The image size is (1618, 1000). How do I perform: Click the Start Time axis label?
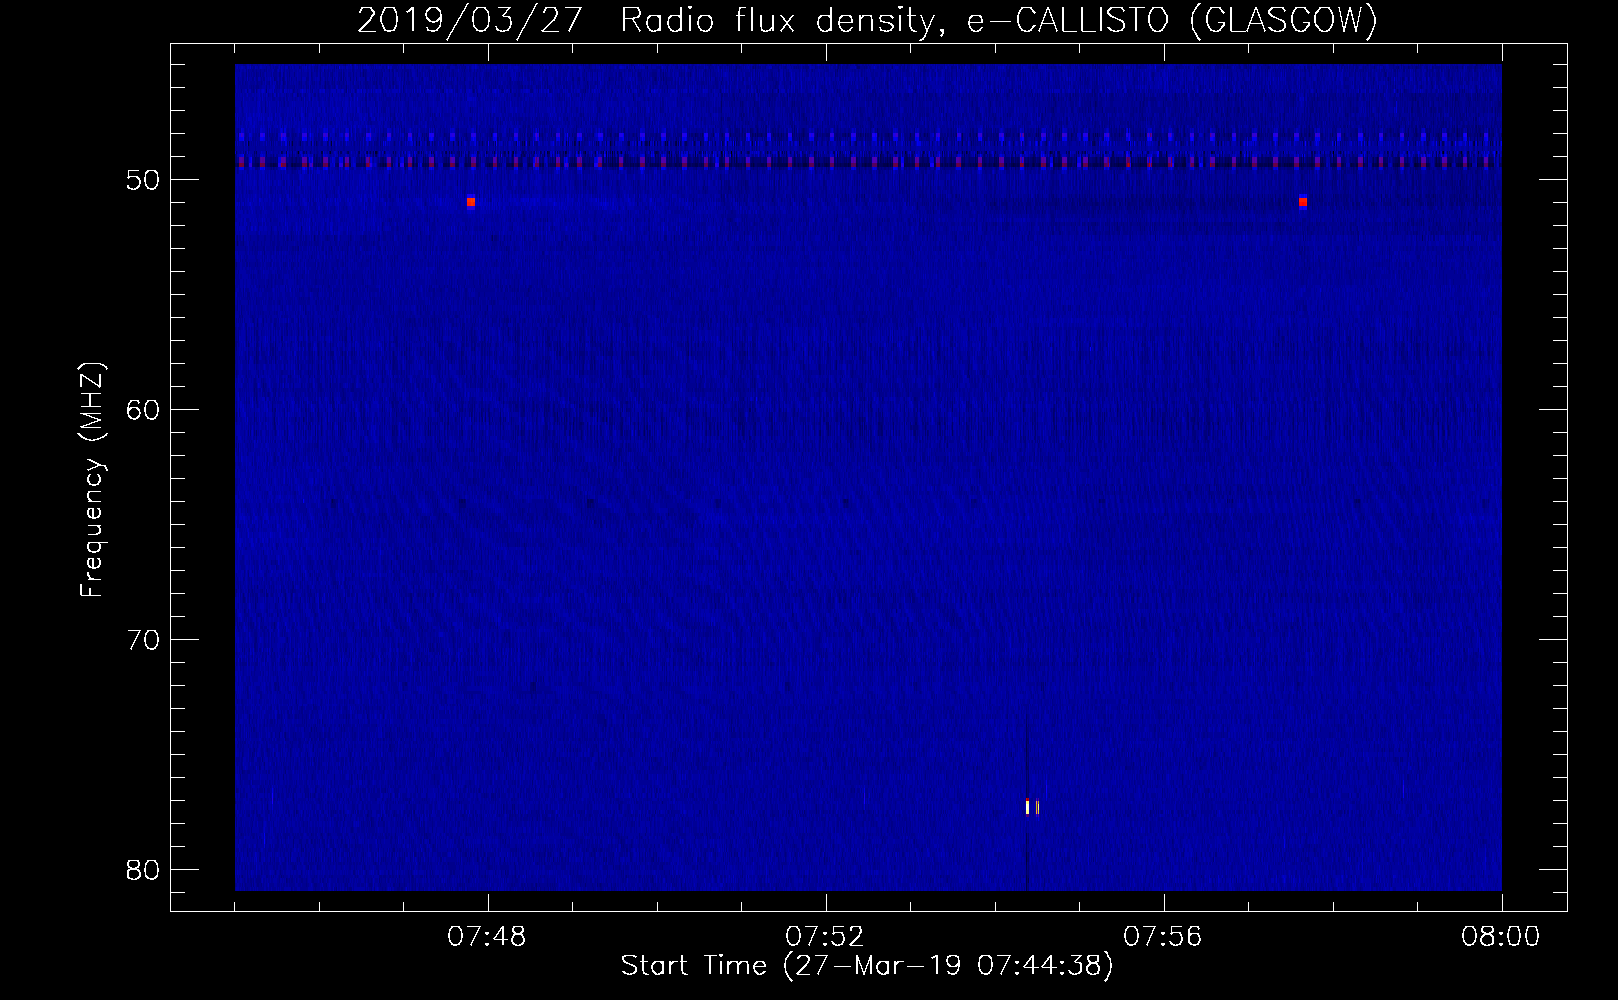tap(866, 966)
